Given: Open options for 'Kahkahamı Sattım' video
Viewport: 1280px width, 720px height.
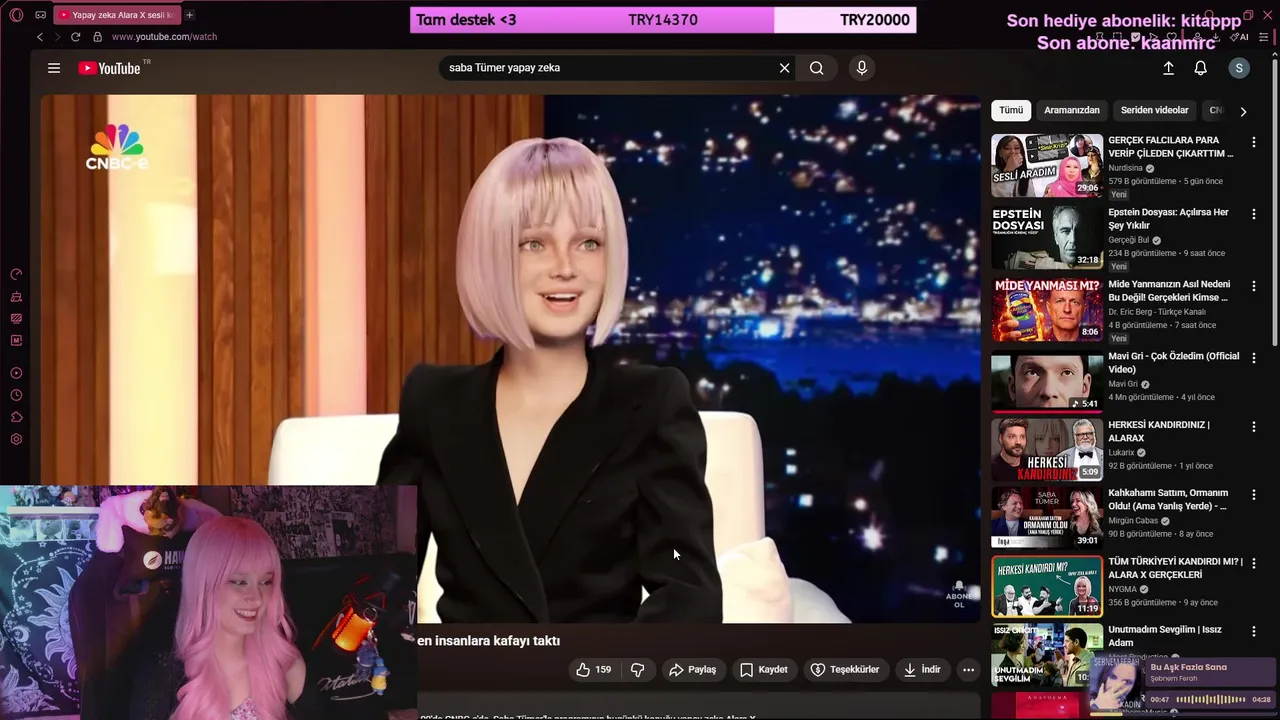Looking at the screenshot, I should [1253, 495].
